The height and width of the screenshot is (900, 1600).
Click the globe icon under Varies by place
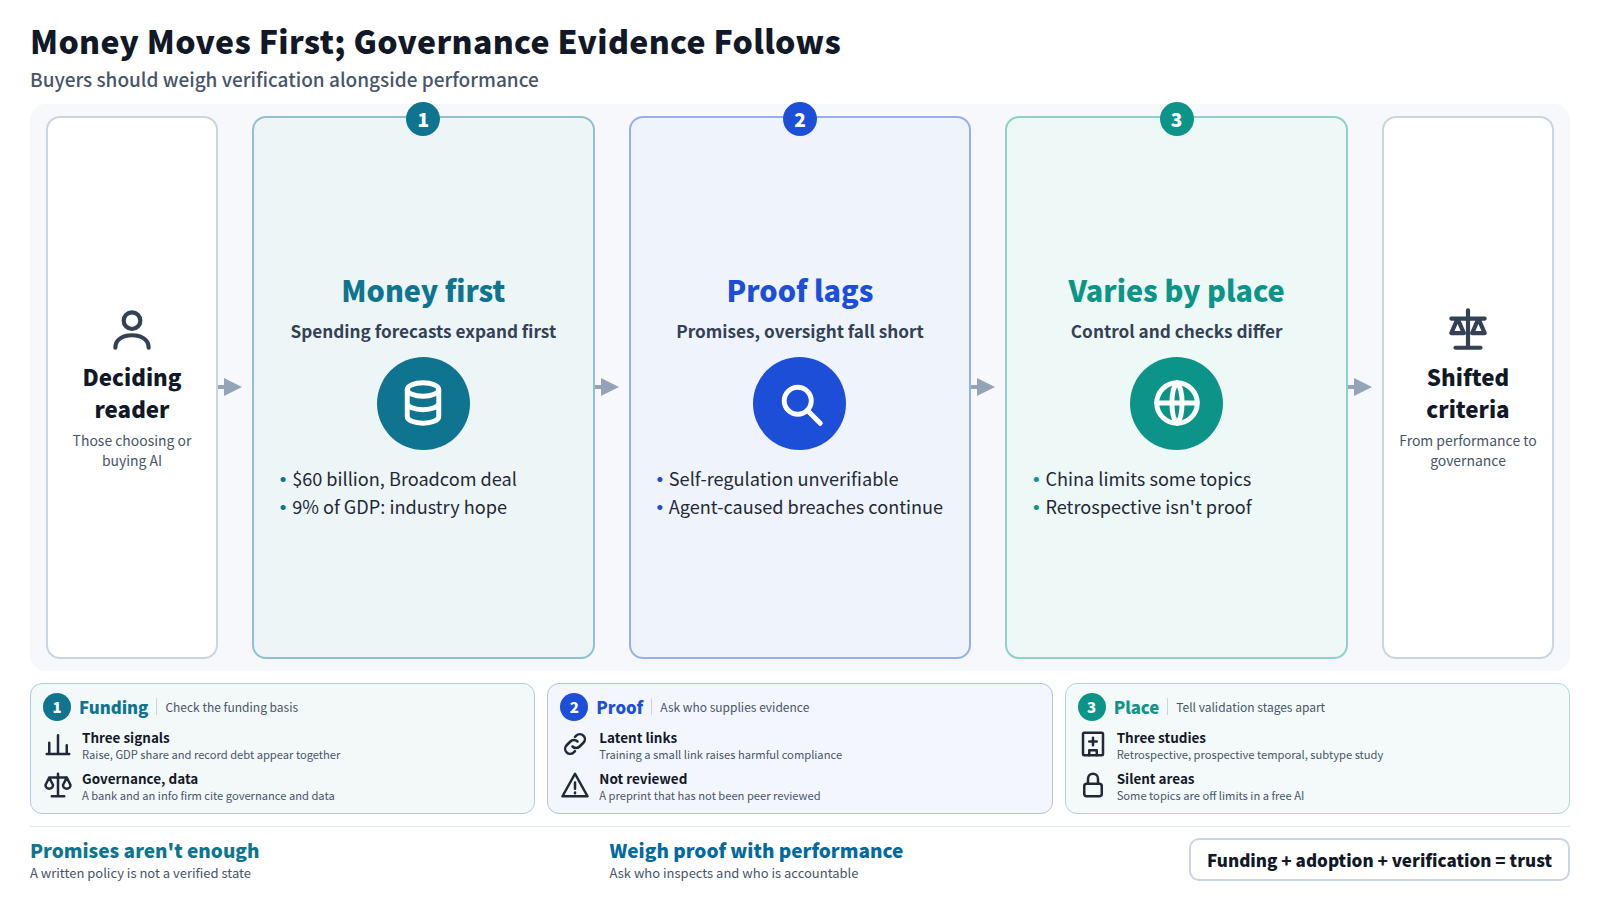pyautogui.click(x=1176, y=404)
